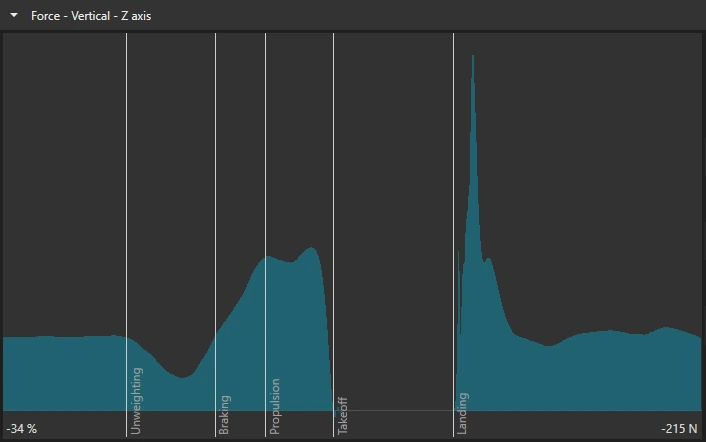Click the -34 % readout value
This screenshot has width=706, height=442.
pyautogui.click(x=22, y=428)
